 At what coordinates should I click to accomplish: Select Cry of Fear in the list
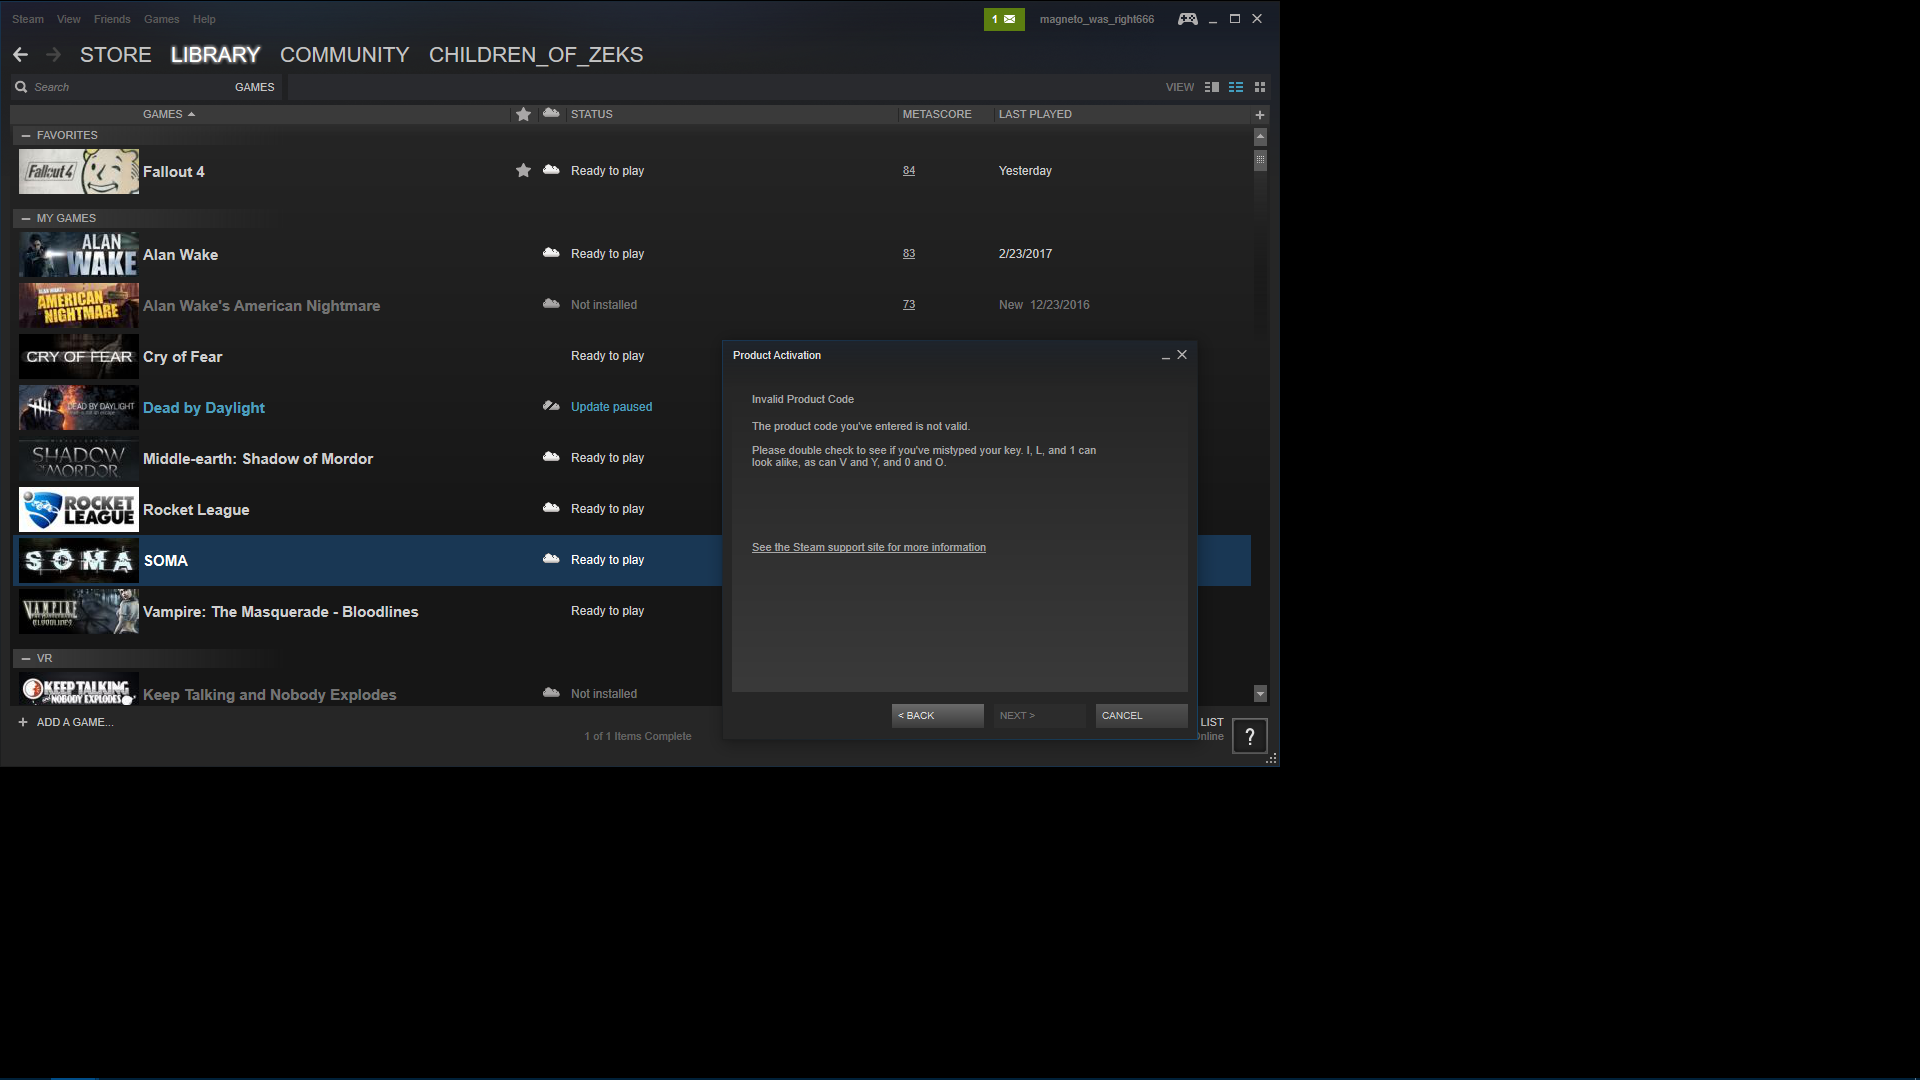183,357
